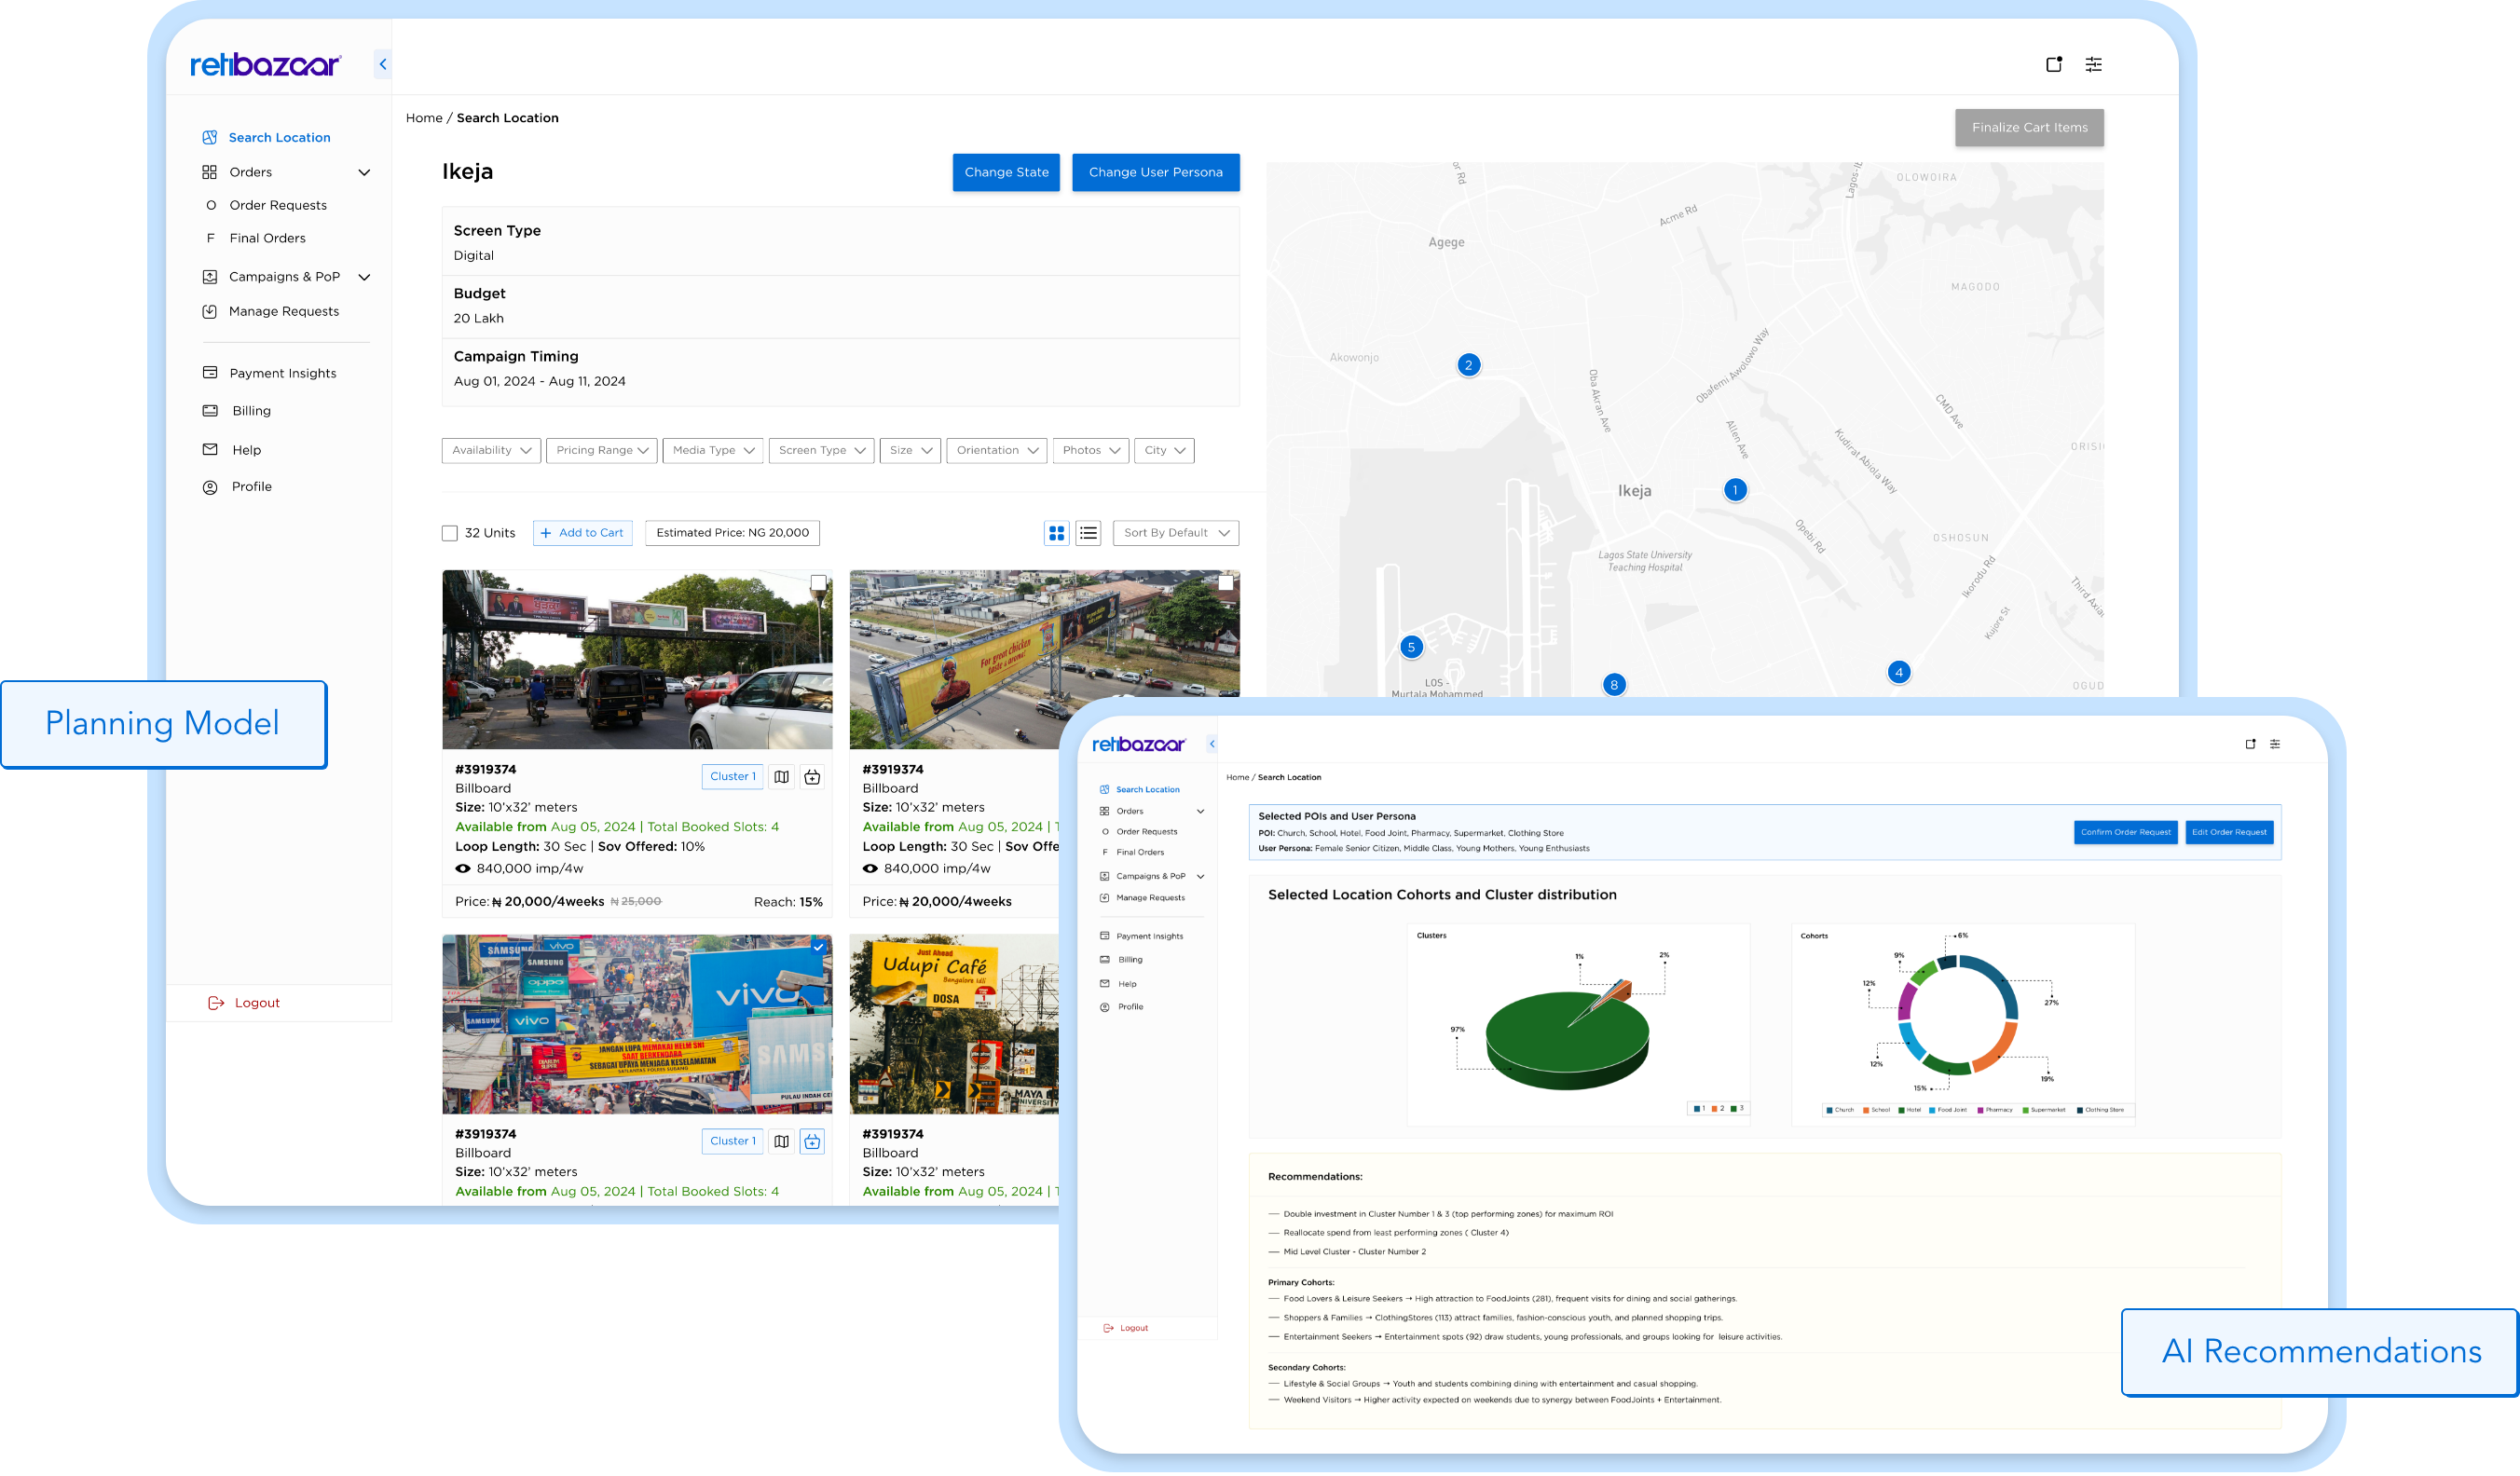This screenshot has width=2520, height=1476.
Task: Click the Add to Cart button
Action: tap(582, 533)
